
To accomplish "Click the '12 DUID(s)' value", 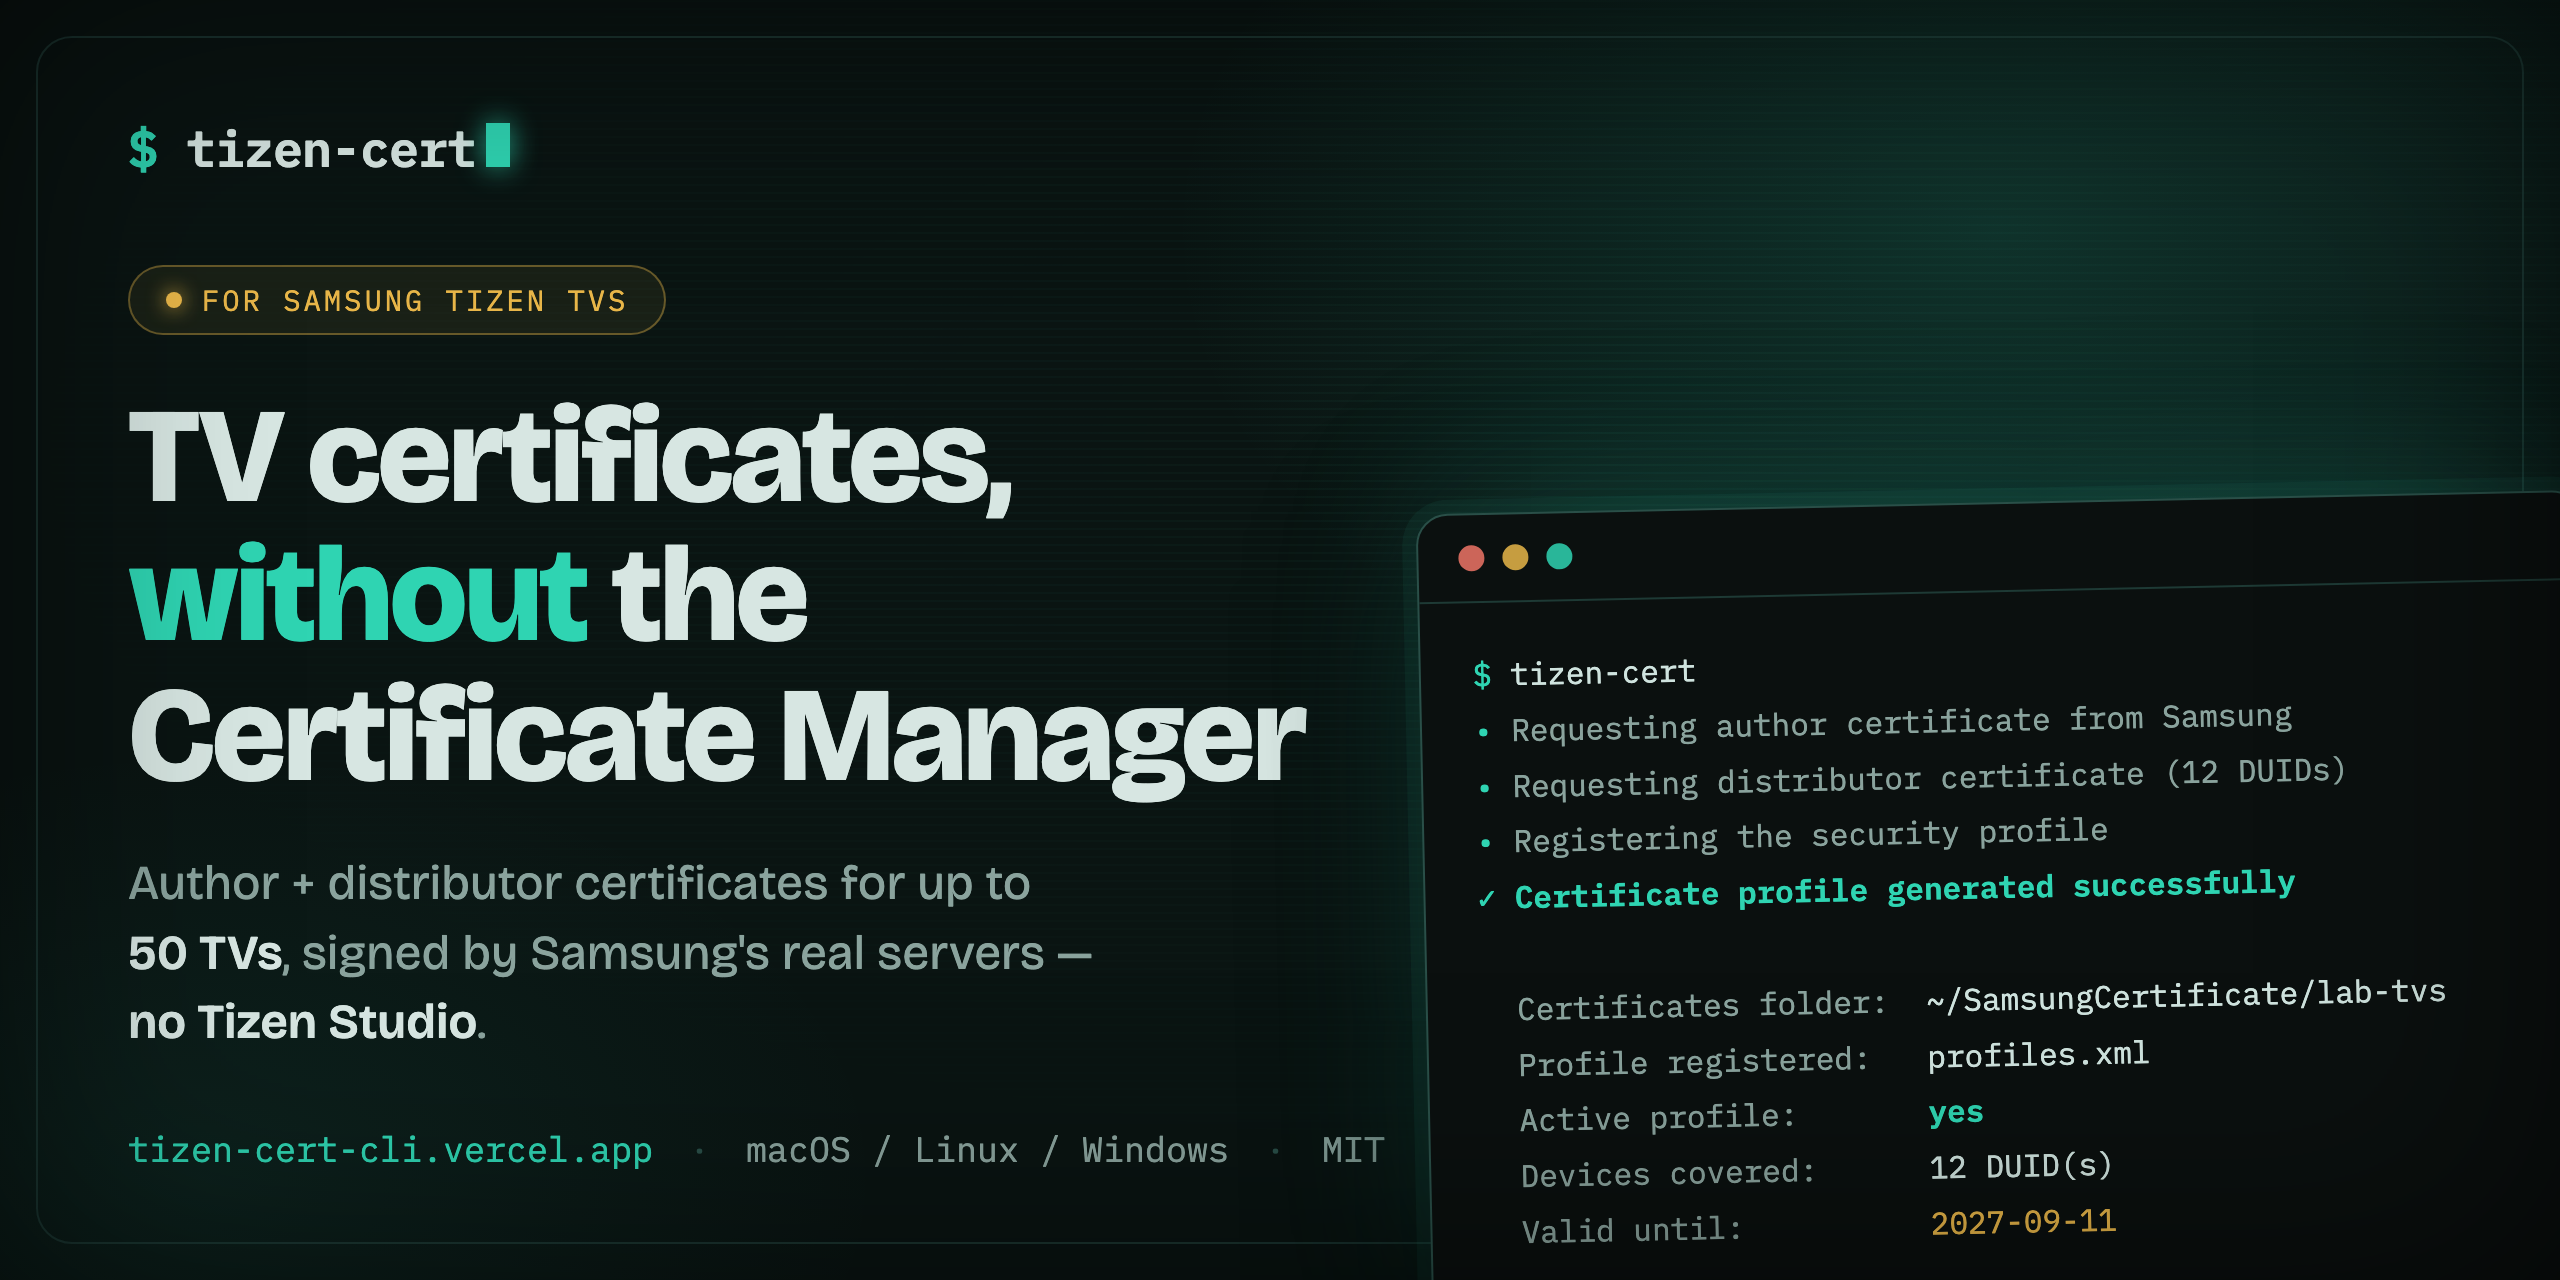I will click(2021, 1166).
